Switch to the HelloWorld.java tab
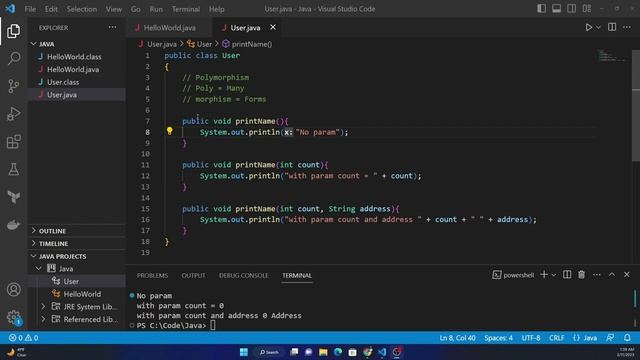Screen dimensions: 640x360 pyautogui.click(x=169, y=27)
